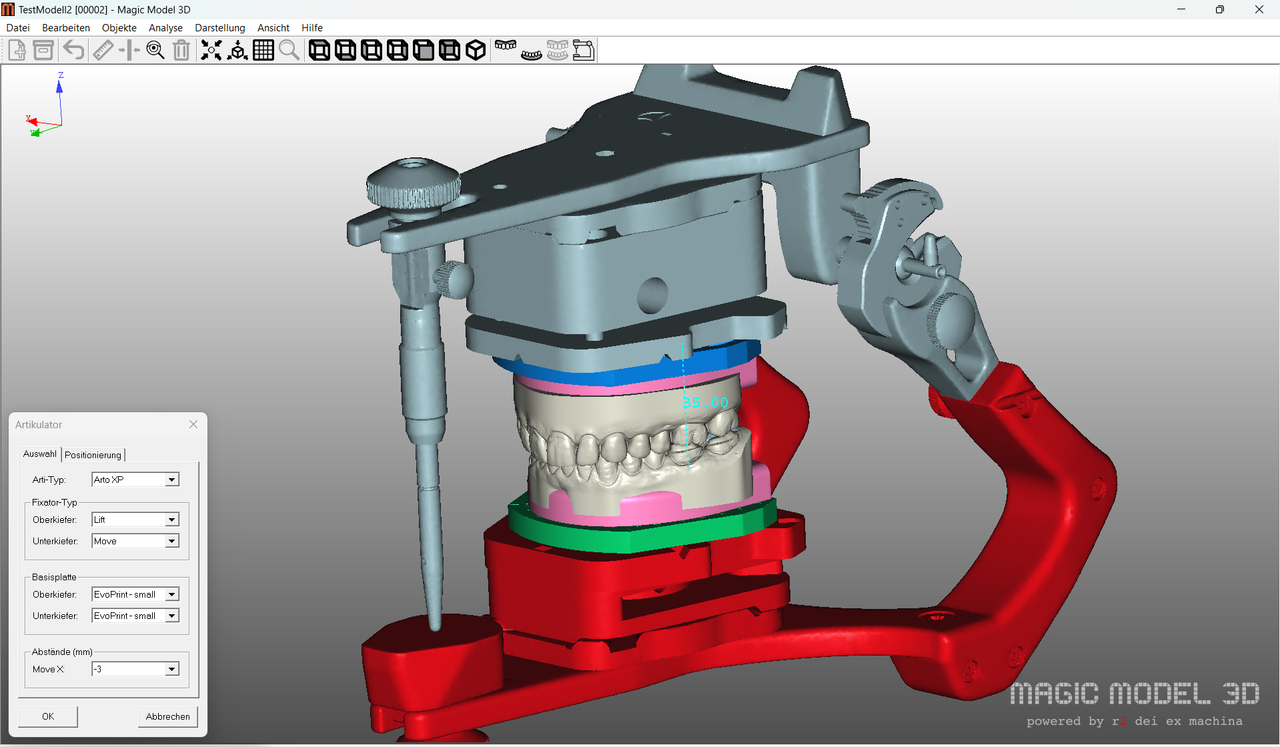Click the Abbrechen button
The image size is (1280, 747).
pyautogui.click(x=168, y=716)
